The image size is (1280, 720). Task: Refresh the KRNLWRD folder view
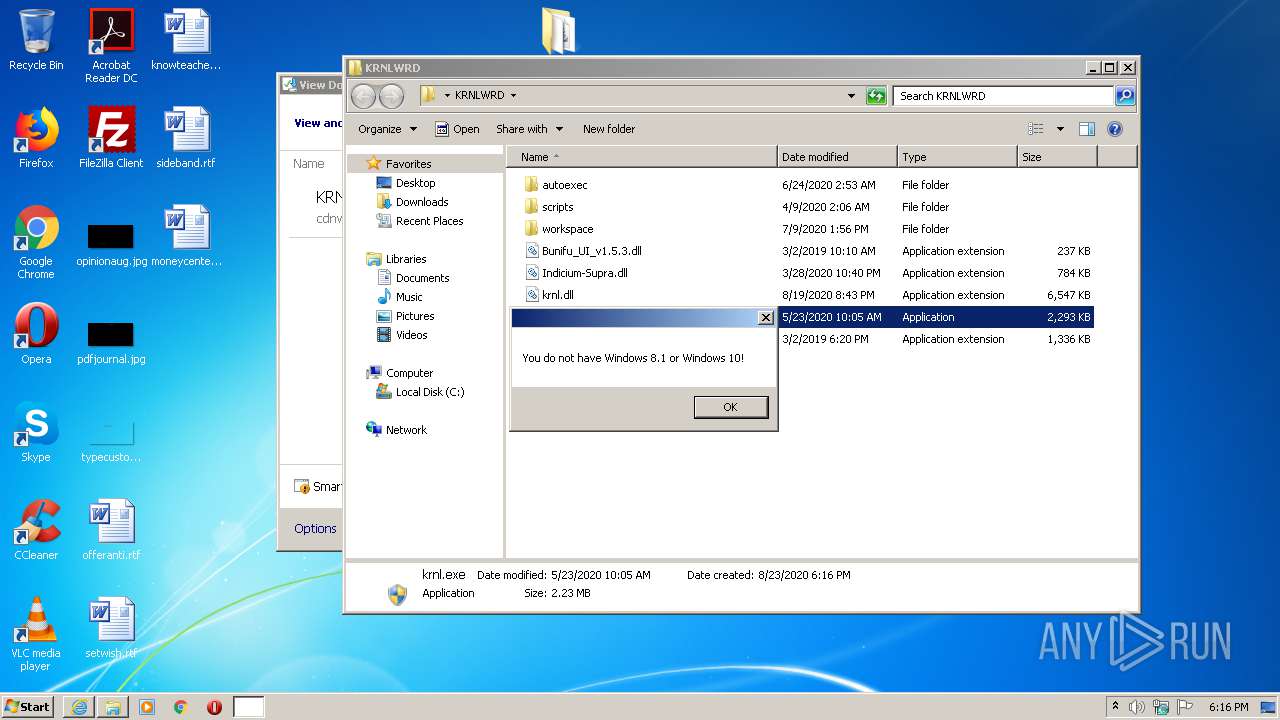click(876, 96)
